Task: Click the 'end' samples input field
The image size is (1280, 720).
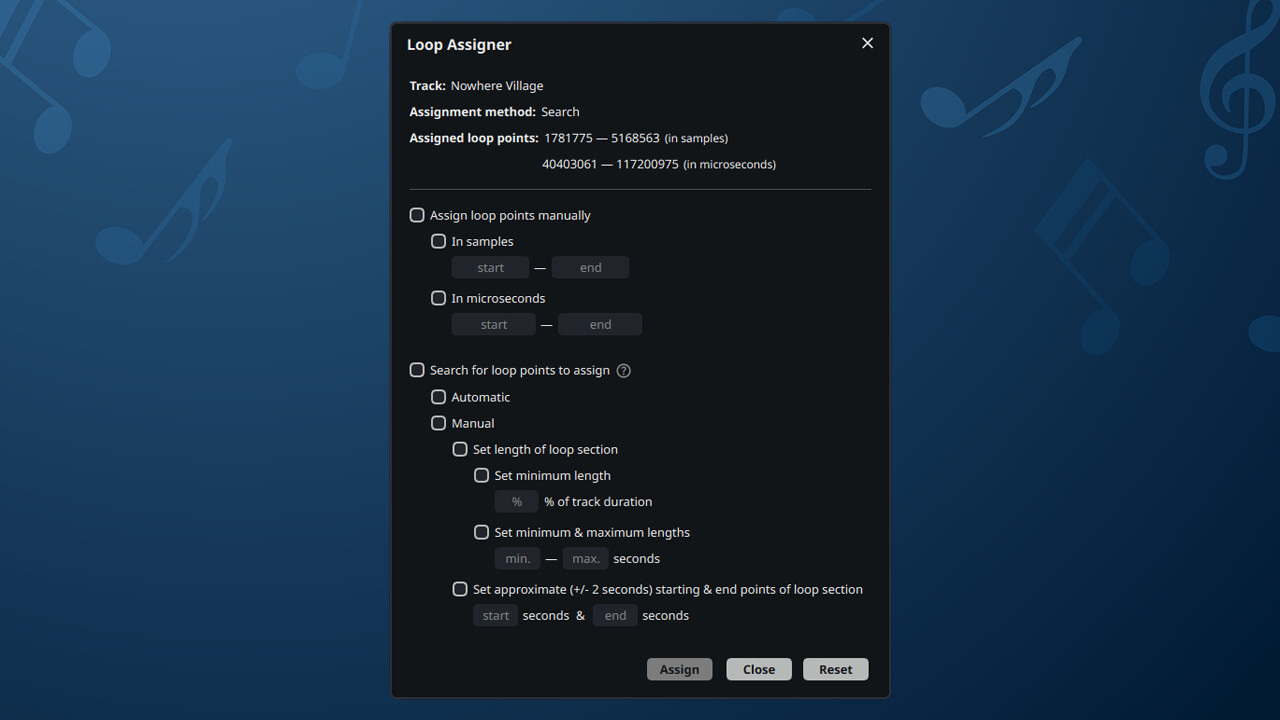Action: click(x=590, y=267)
